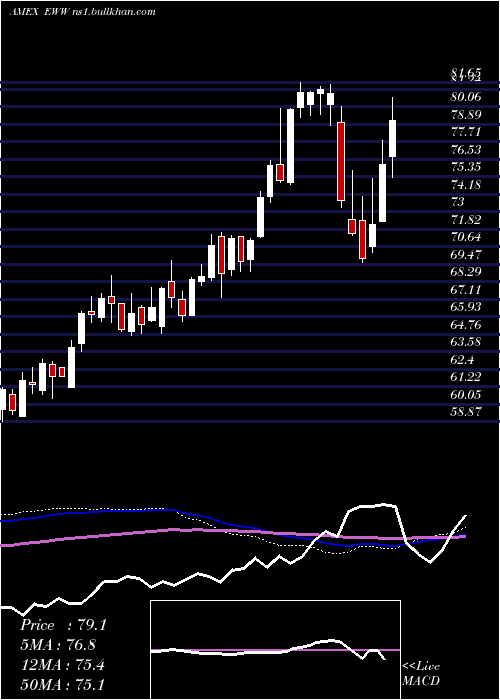Viewport: 500px width, 700px height.
Task: Click the 65.93 price axis label
Action: (466, 307)
